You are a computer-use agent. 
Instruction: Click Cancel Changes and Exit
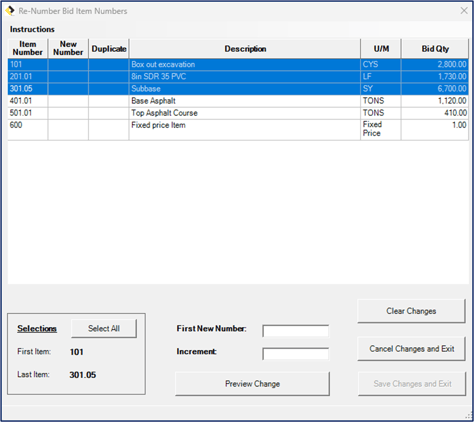point(411,349)
